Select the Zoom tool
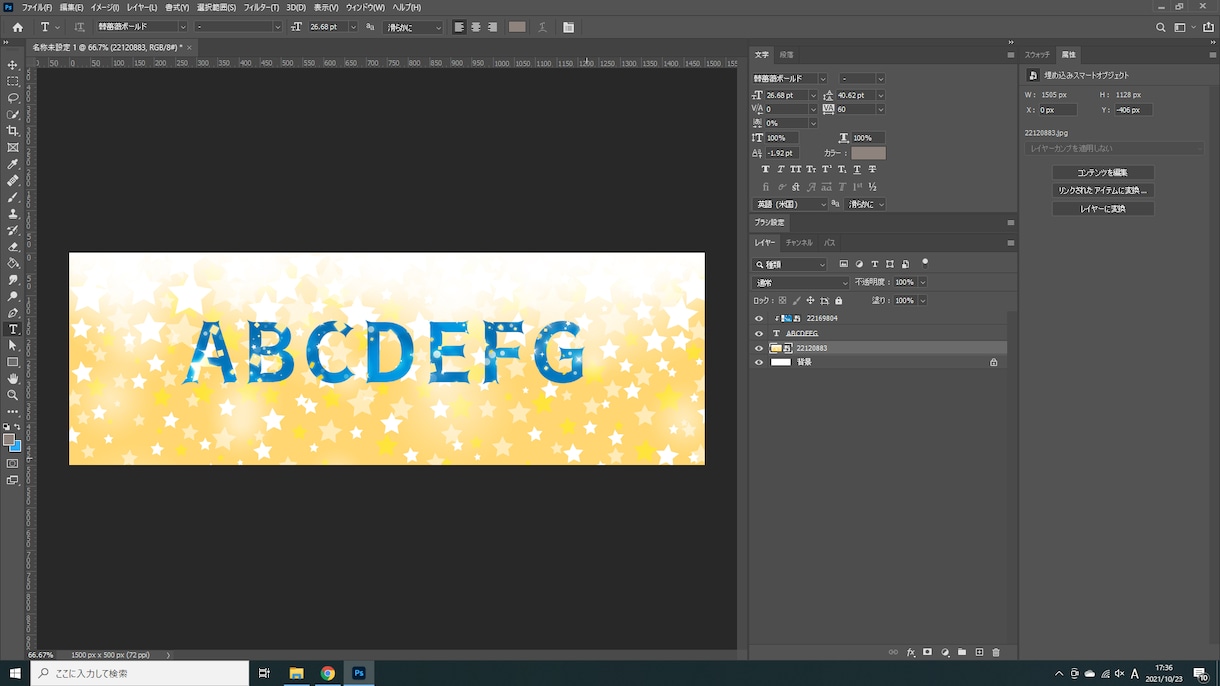 click(x=13, y=395)
